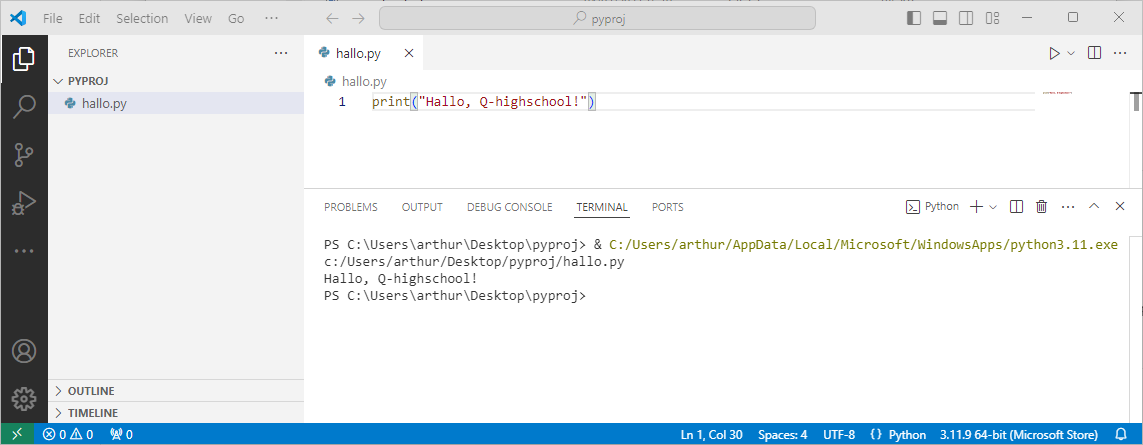1143x445 pixels.
Task: Open the Go menu
Action: pyautogui.click(x=236, y=18)
